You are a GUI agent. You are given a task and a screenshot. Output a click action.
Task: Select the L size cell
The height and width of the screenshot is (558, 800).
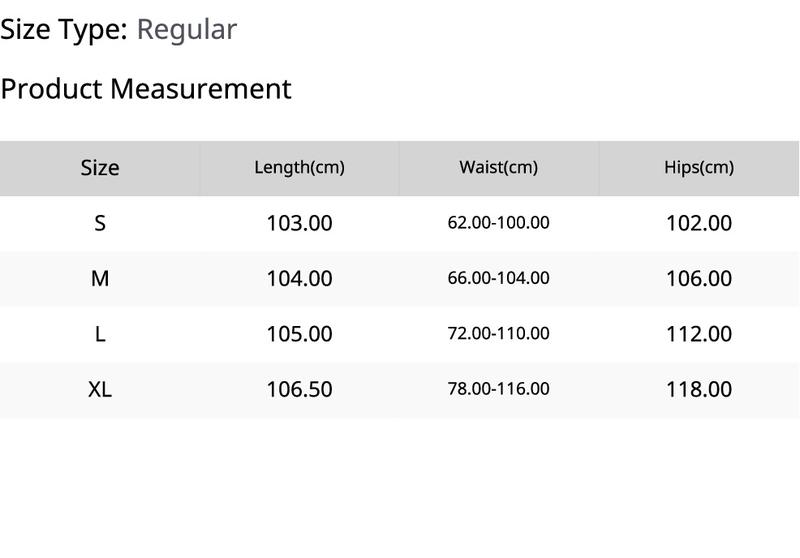[x=100, y=334]
